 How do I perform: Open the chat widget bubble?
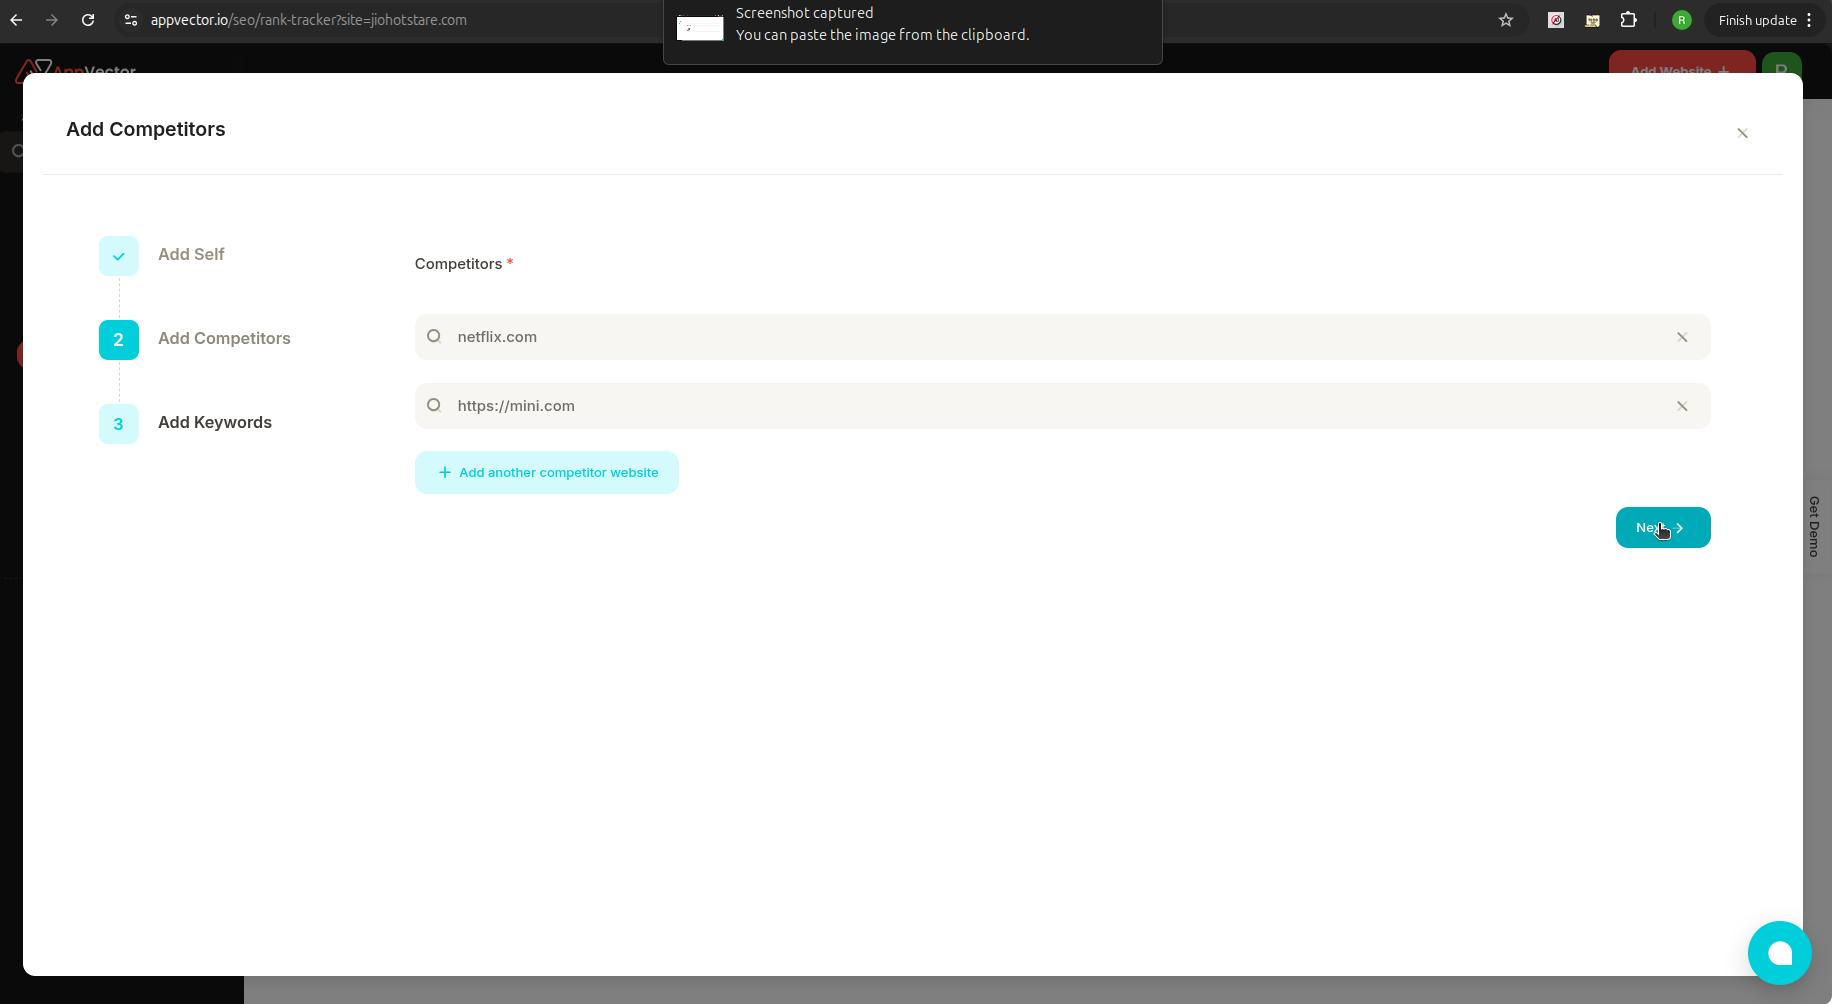pyautogui.click(x=1779, y=953)
